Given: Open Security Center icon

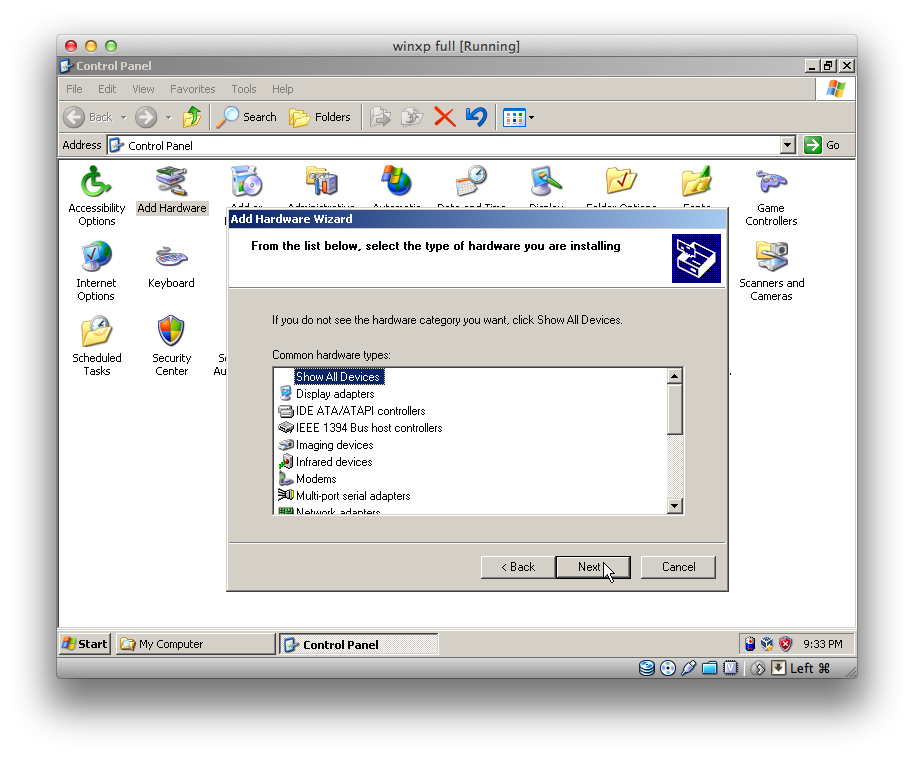Looking at the screenshot, I should point(171,346).
